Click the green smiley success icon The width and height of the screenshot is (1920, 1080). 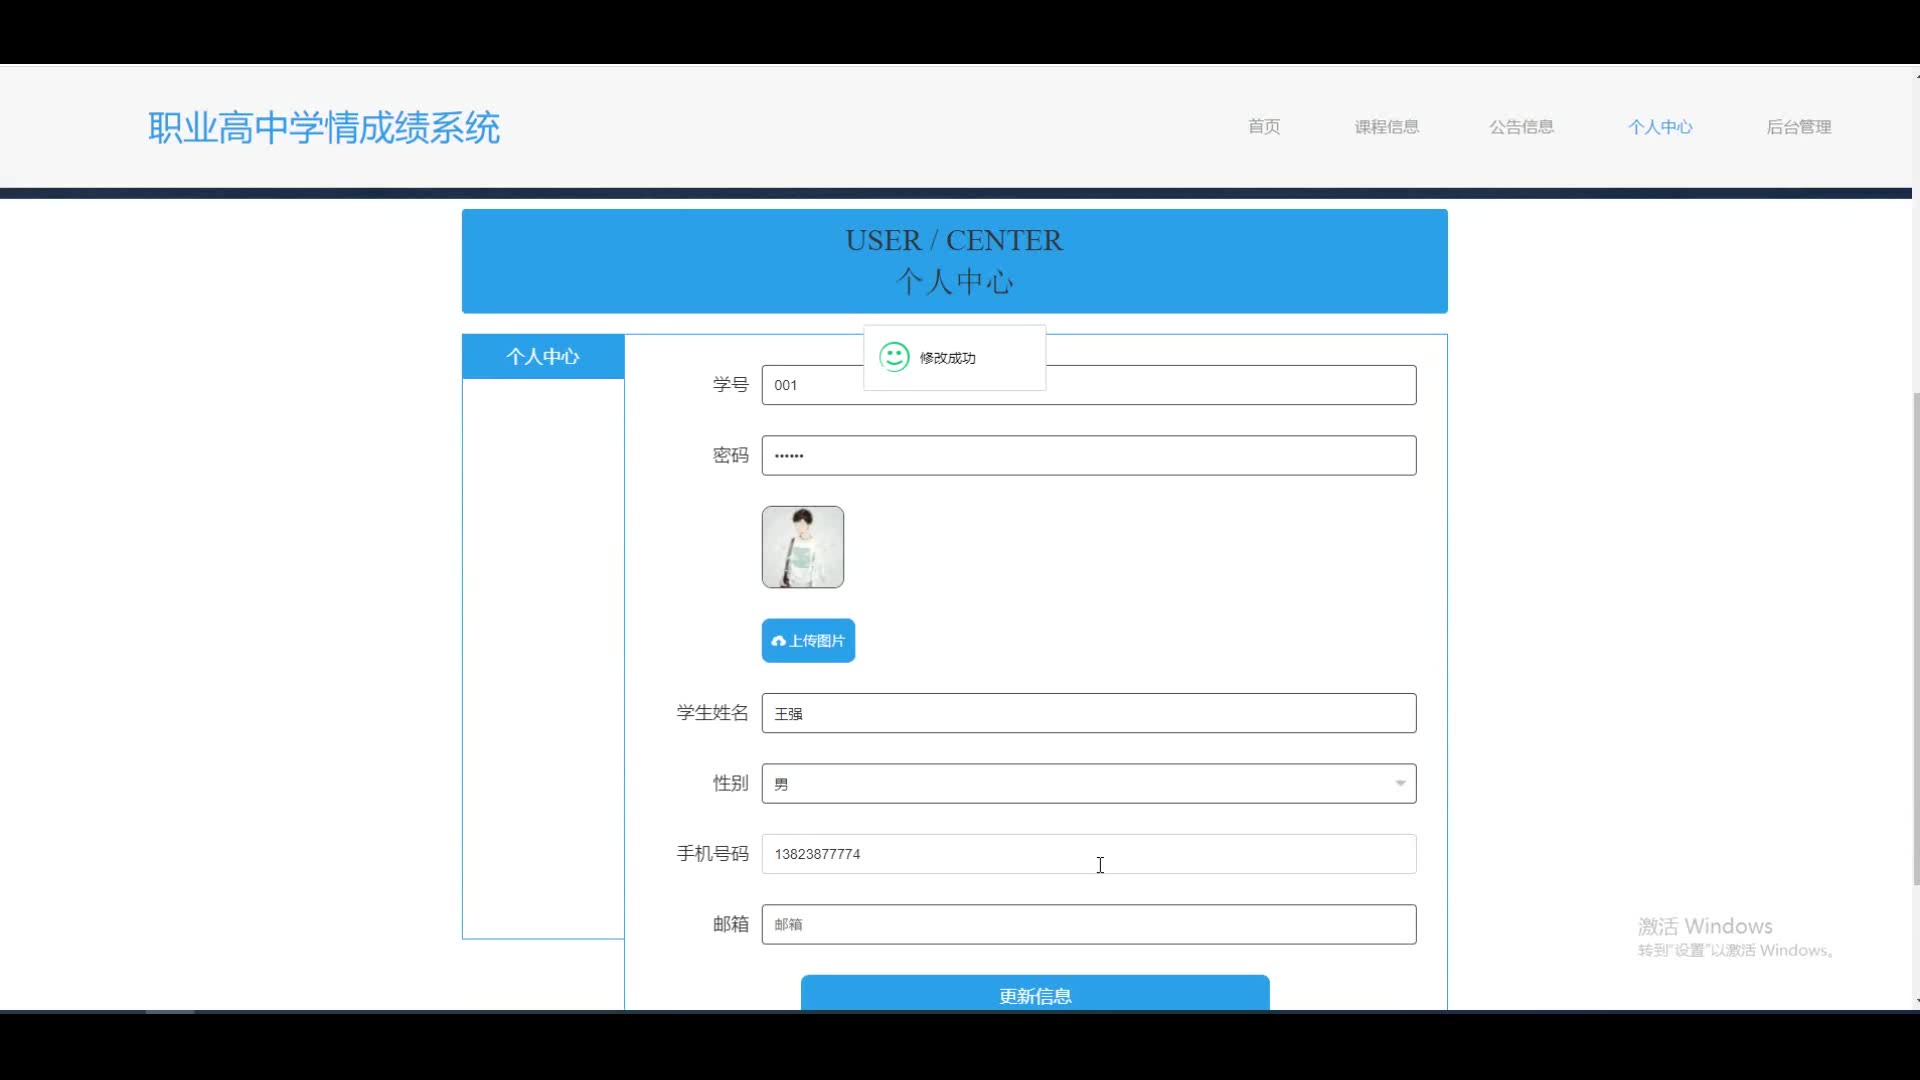pyautogui.click(x=894, y=357)
